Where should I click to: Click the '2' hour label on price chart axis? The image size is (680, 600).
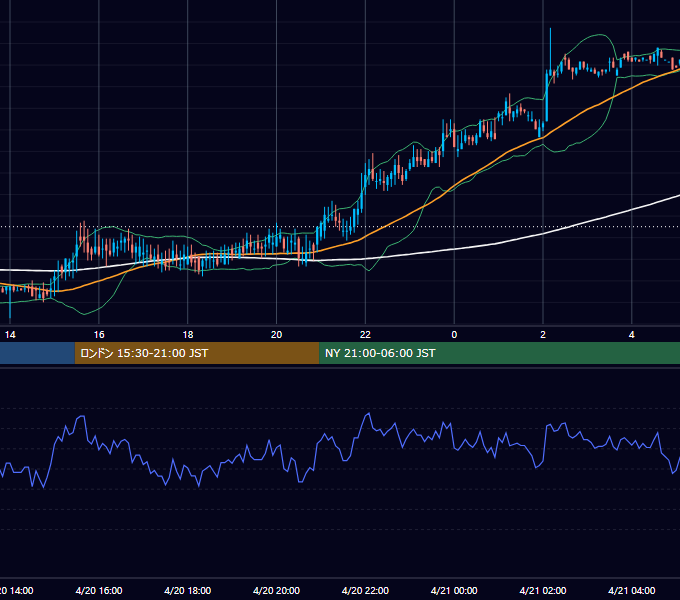tap(543, 335)
